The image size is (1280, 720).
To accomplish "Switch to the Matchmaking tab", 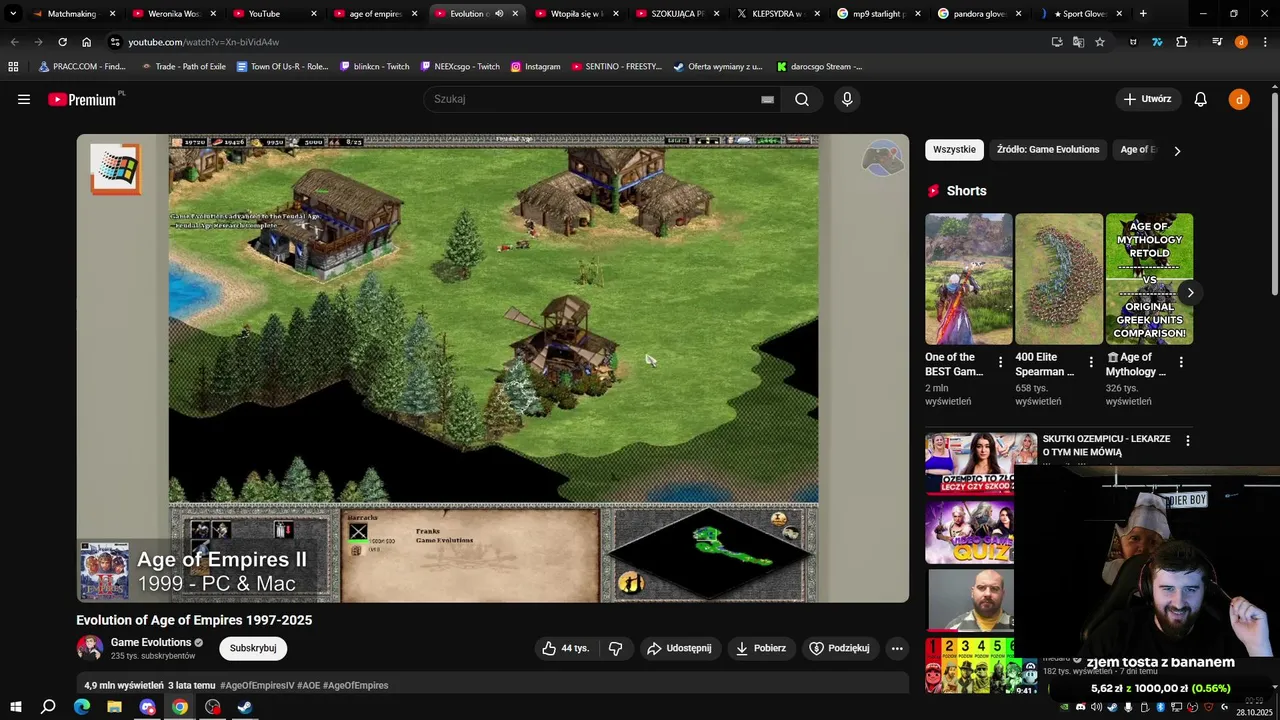I will (x=72, y=14).
